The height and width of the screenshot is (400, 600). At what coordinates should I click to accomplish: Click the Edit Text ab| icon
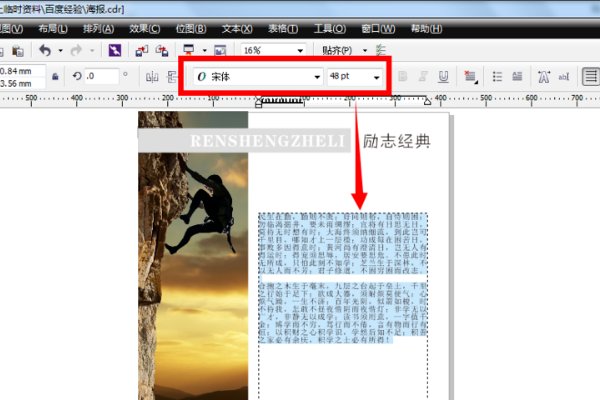tap(564, 77)
